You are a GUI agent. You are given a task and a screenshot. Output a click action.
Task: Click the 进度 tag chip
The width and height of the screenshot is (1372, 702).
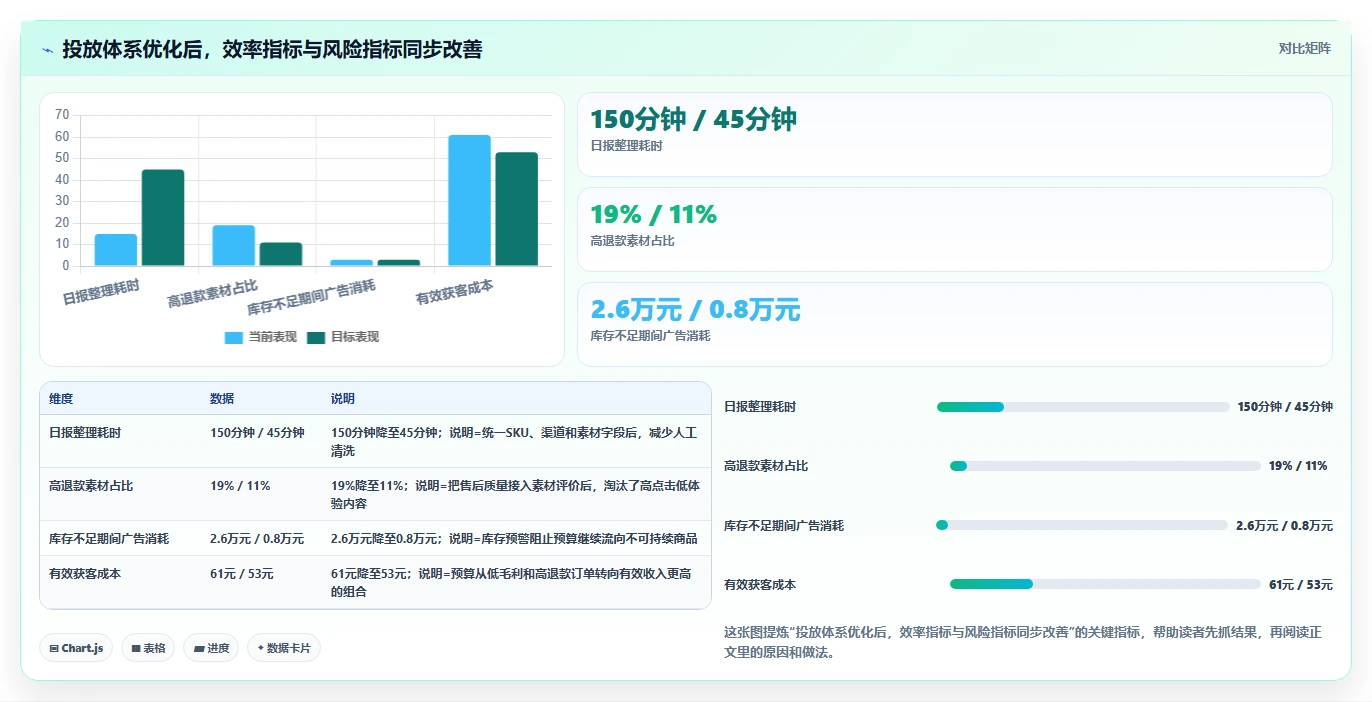click(211, 648)
